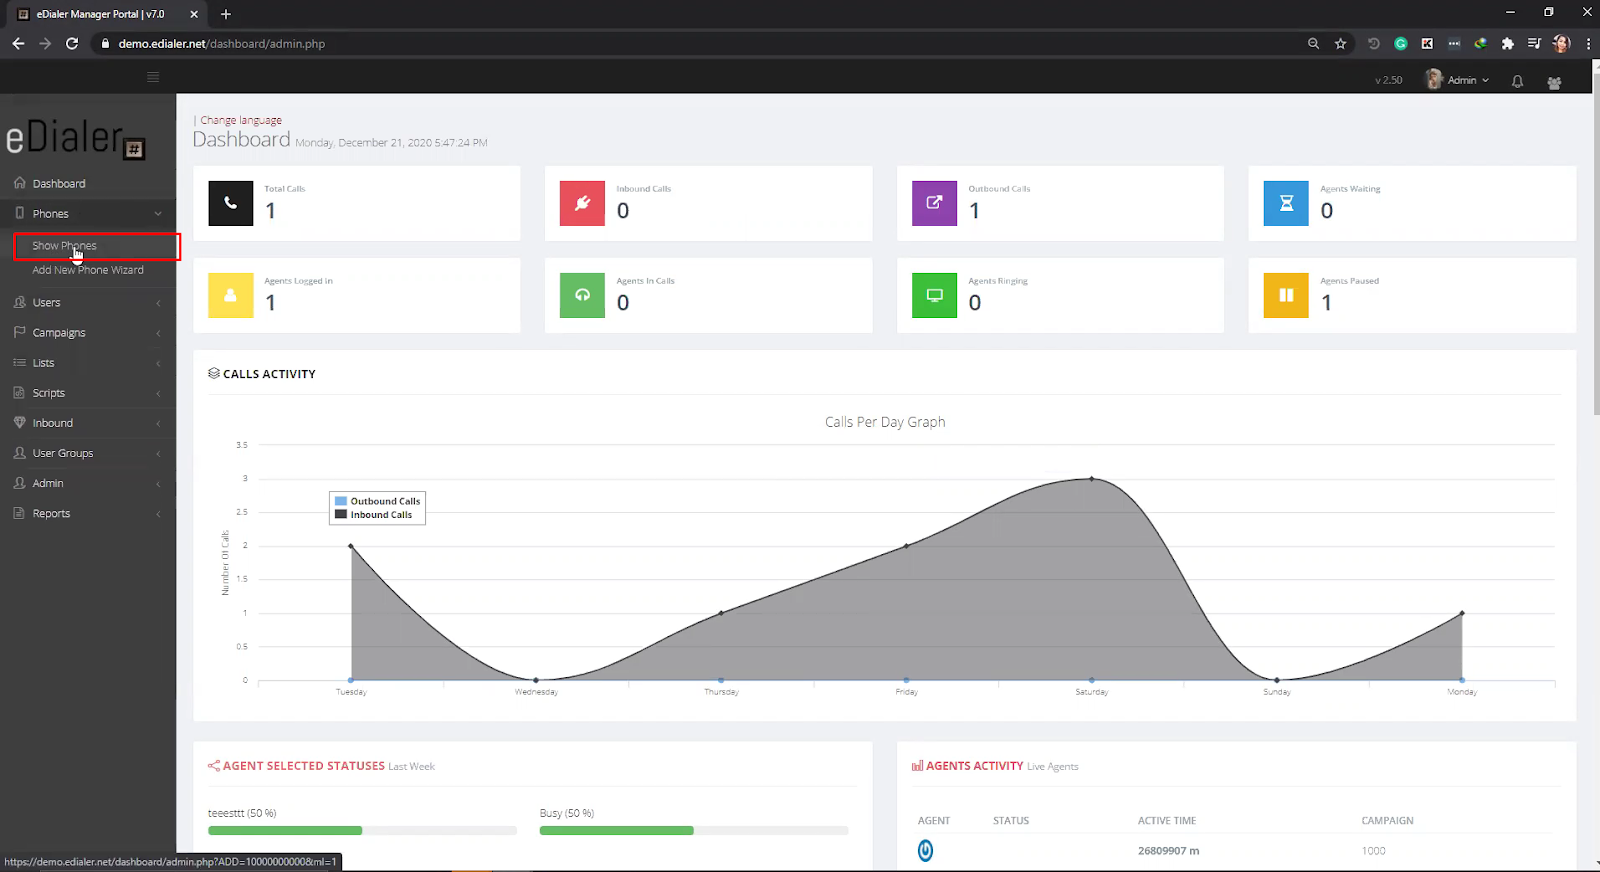Screen dimensions: 1600x872
Task: Click the hamburger menu toggle icon
Action: pos(153,77)
